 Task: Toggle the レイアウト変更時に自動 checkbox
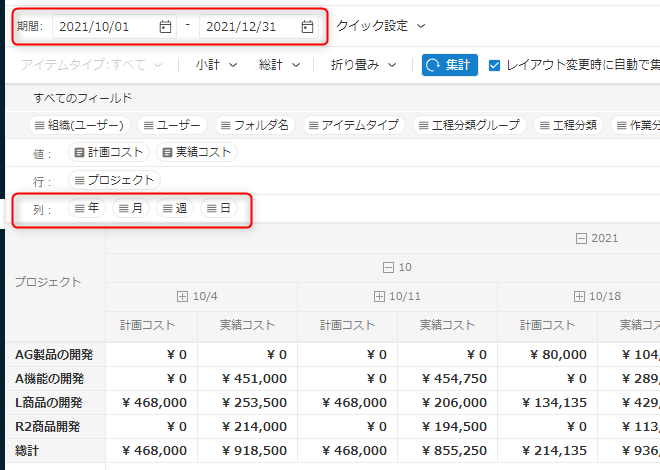[494, 65]
